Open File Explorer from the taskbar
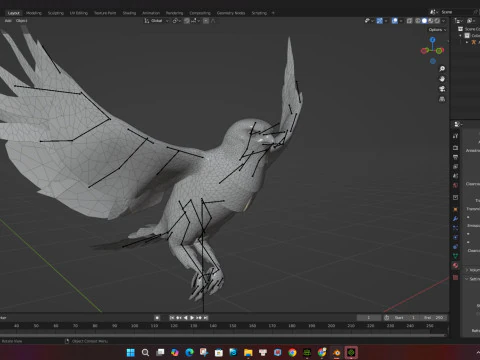Viewport: 480px width, 360px height. coord(248,352)
